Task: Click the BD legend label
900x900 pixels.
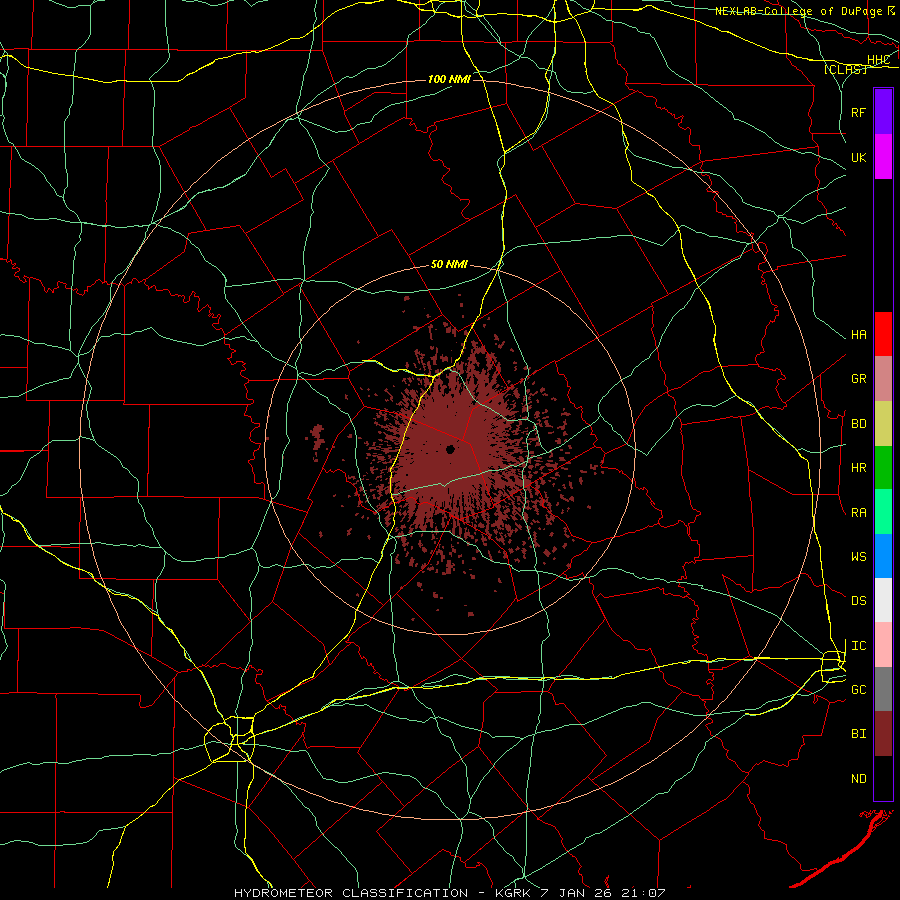Action: (x=858, y=424)
